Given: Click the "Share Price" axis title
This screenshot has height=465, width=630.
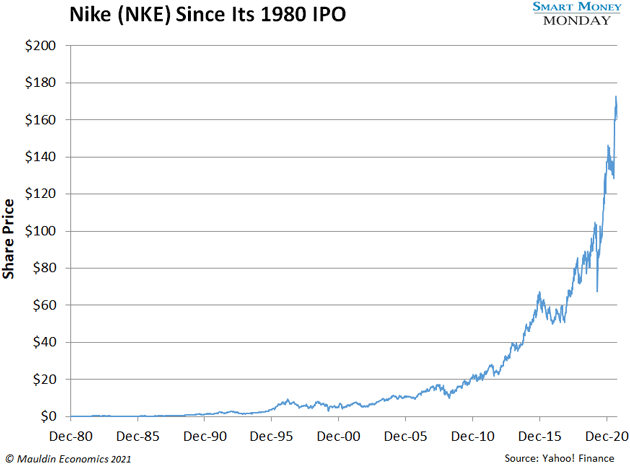Looking at the screenshot, I should pos(8,239).
